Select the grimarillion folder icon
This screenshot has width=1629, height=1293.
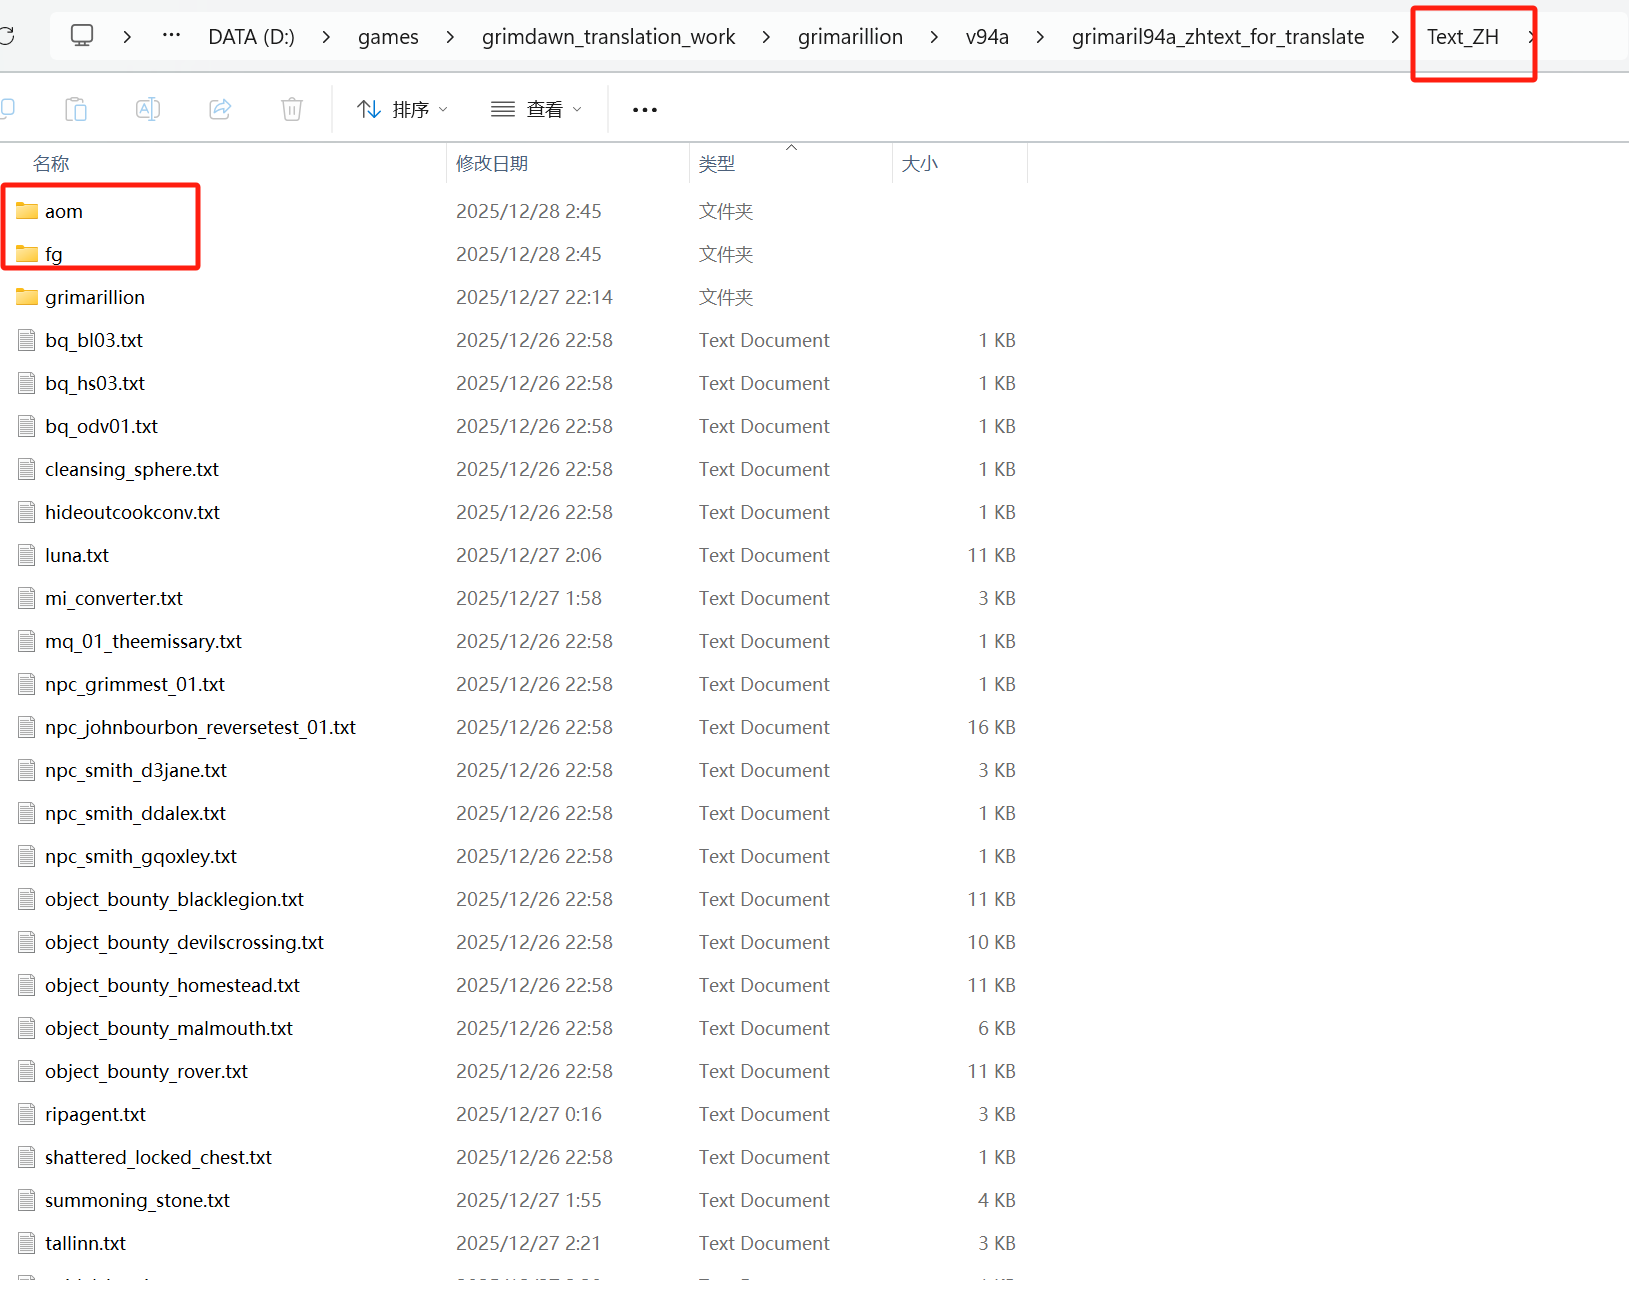click(x=27, y=297)
